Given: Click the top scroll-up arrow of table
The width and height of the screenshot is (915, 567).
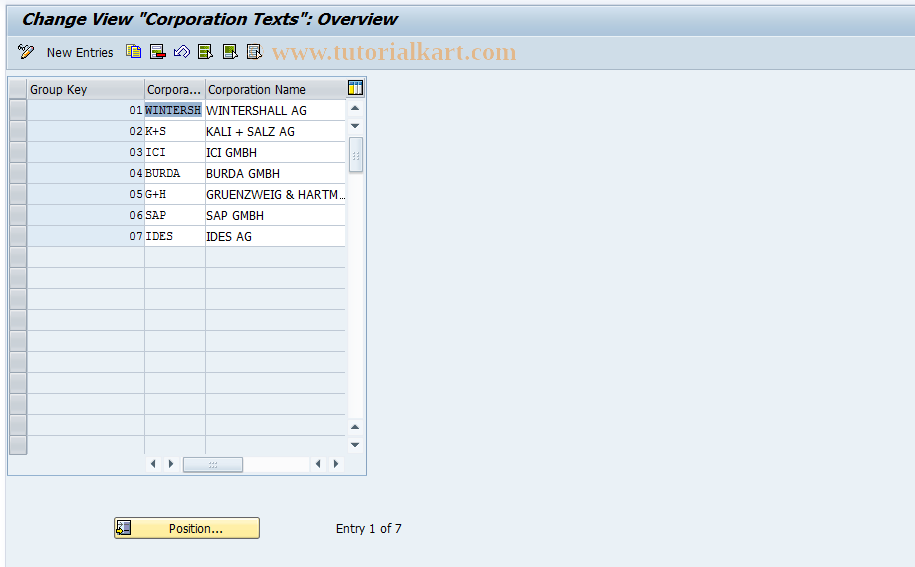Looking at the screenshot, I should [x=355, y=108].
